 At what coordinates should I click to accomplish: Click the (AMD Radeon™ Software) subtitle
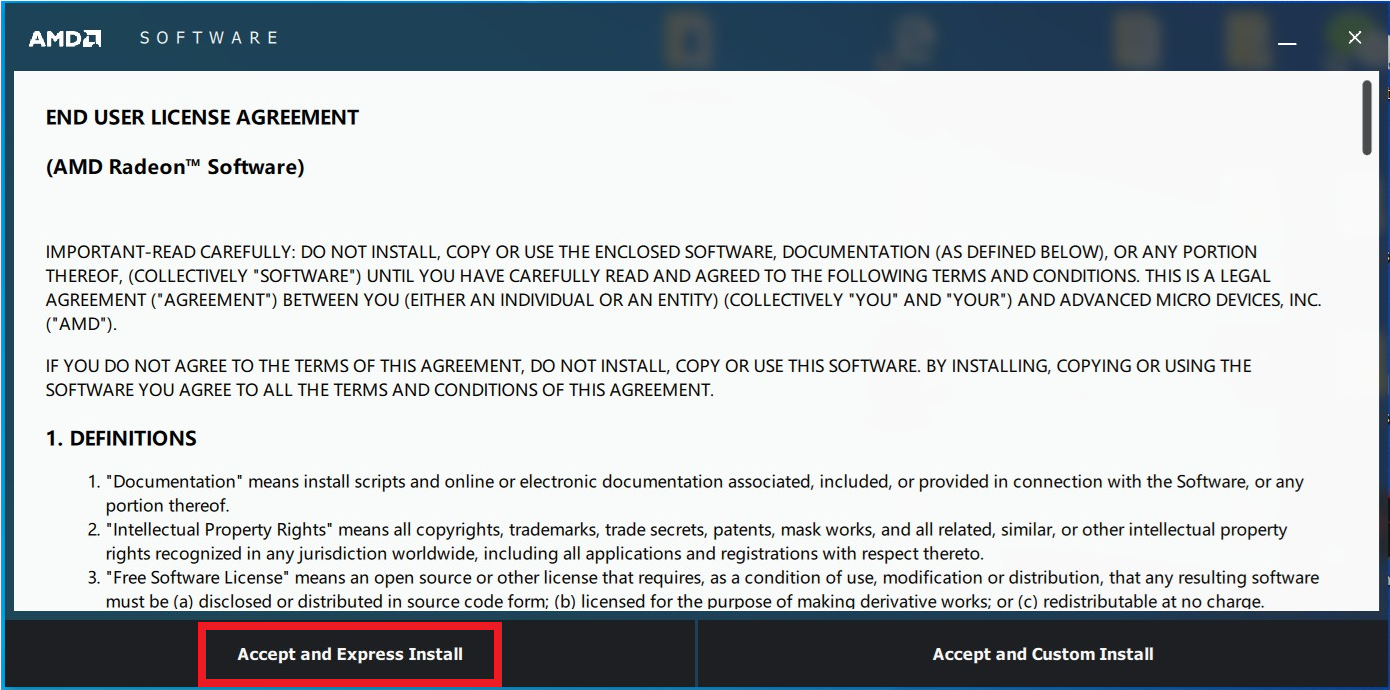point(175,167)
